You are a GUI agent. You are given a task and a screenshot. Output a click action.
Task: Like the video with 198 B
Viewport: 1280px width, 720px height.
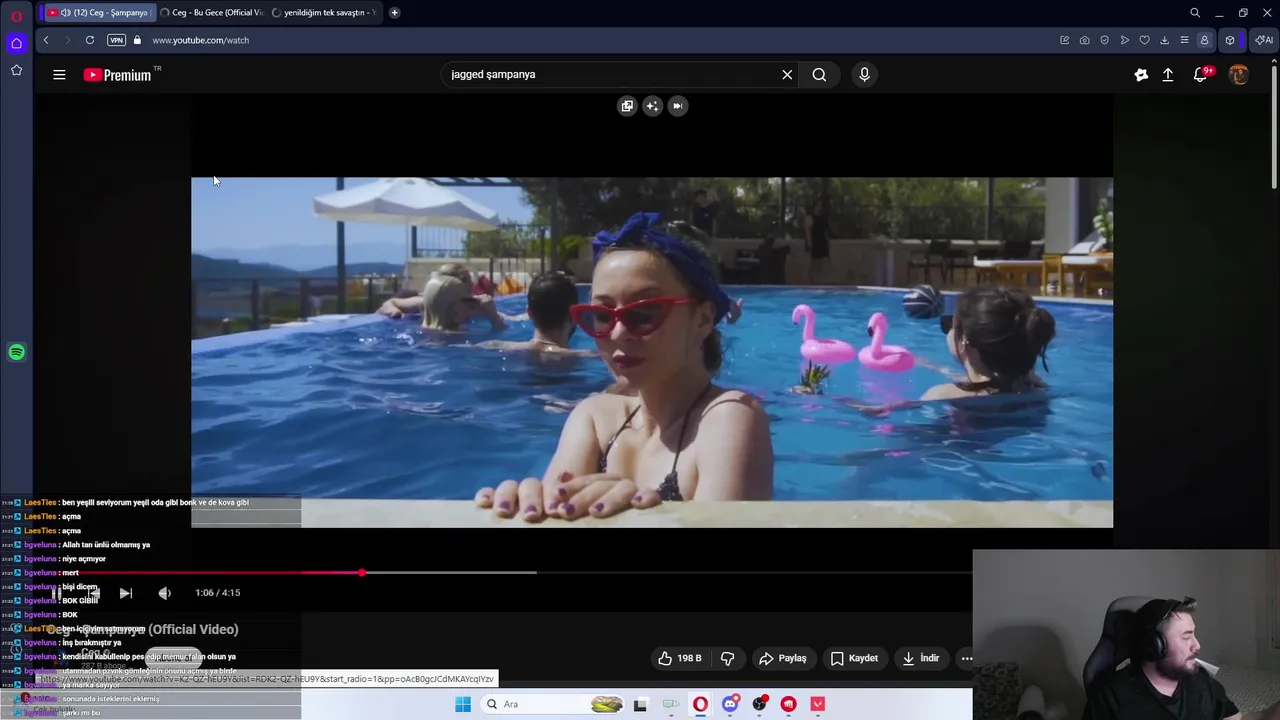680,658
